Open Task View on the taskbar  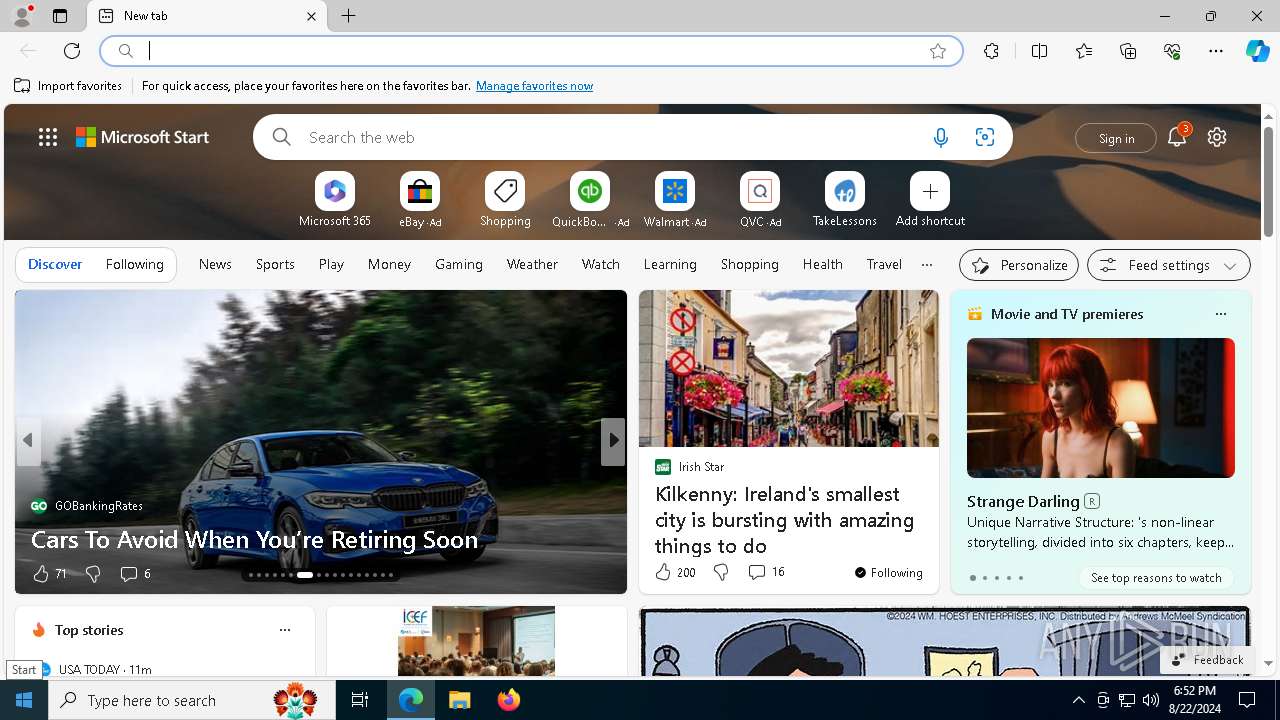(360, 700)
